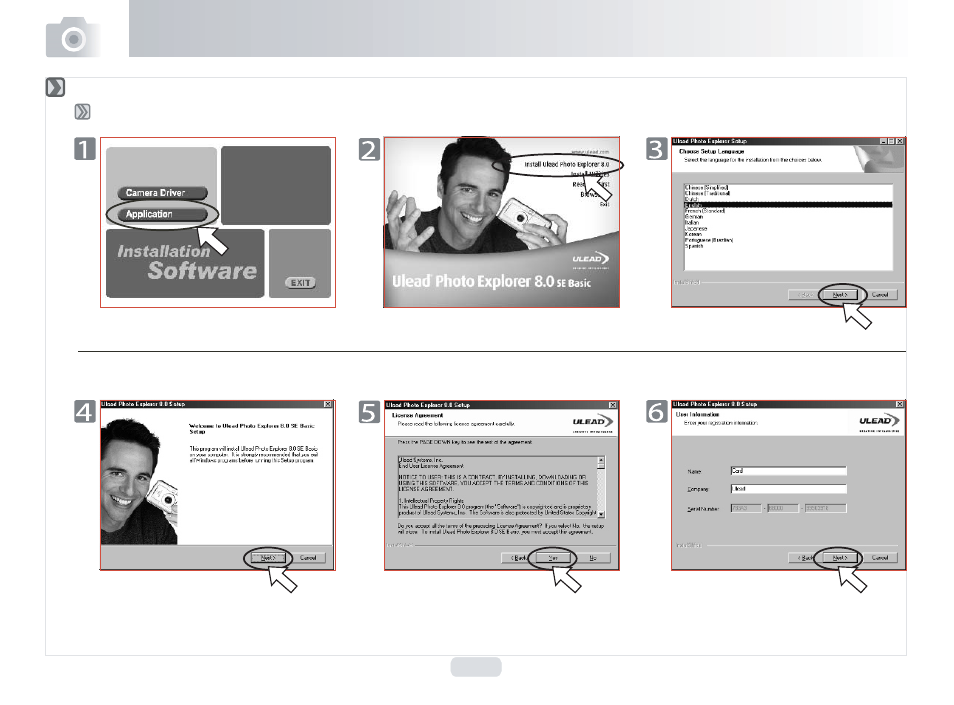Close the Choose Setup Language window
The image size is (954, 705).
(x=900, y=141)
